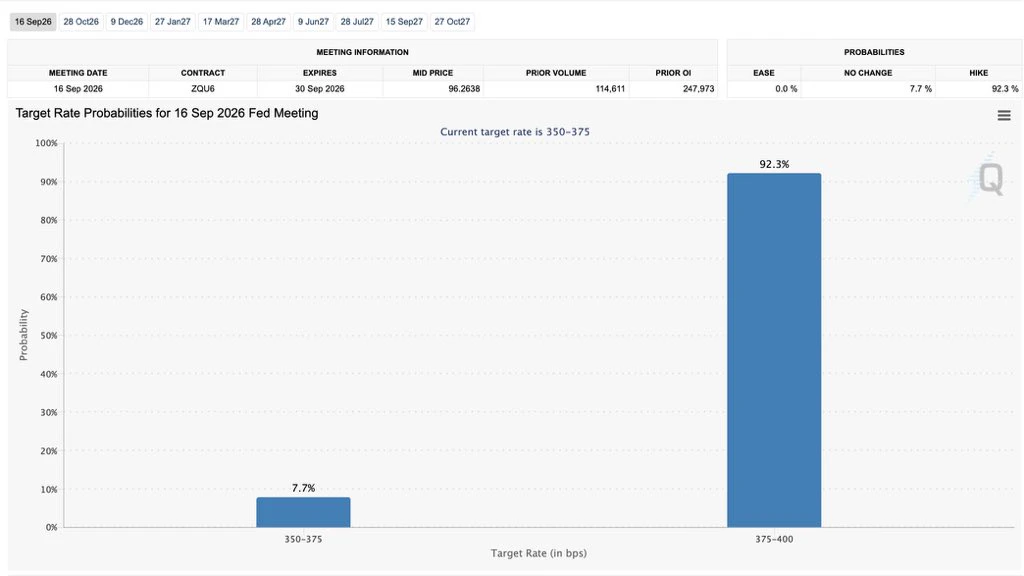Click the prior OI value 247,973

click(x=698, y=89)
